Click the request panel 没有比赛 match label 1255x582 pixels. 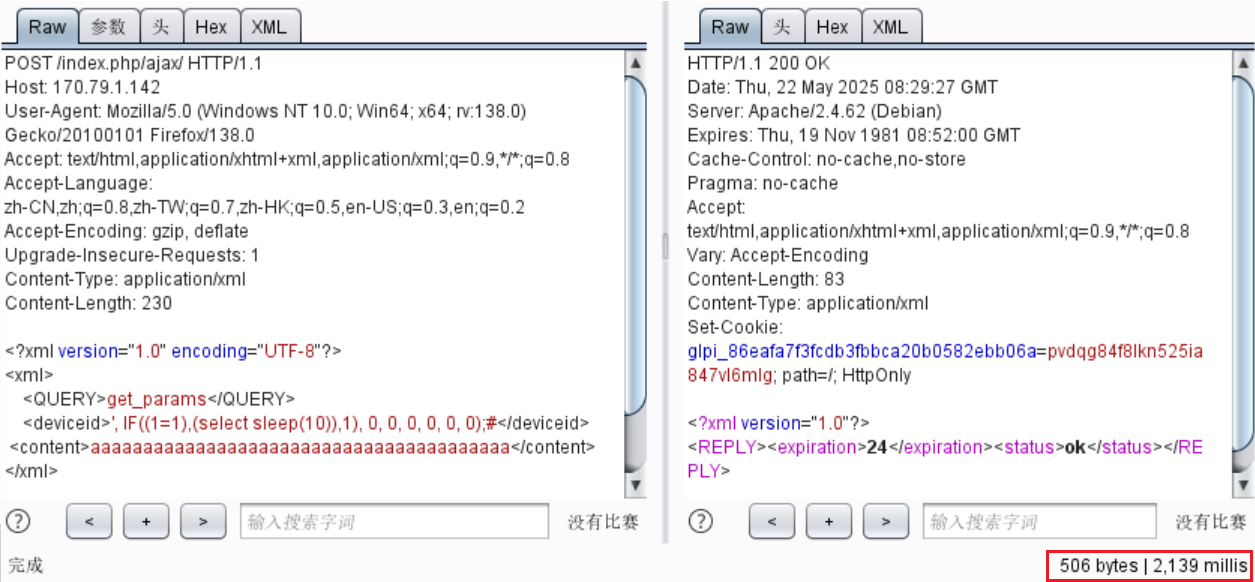tap(603, 521)
